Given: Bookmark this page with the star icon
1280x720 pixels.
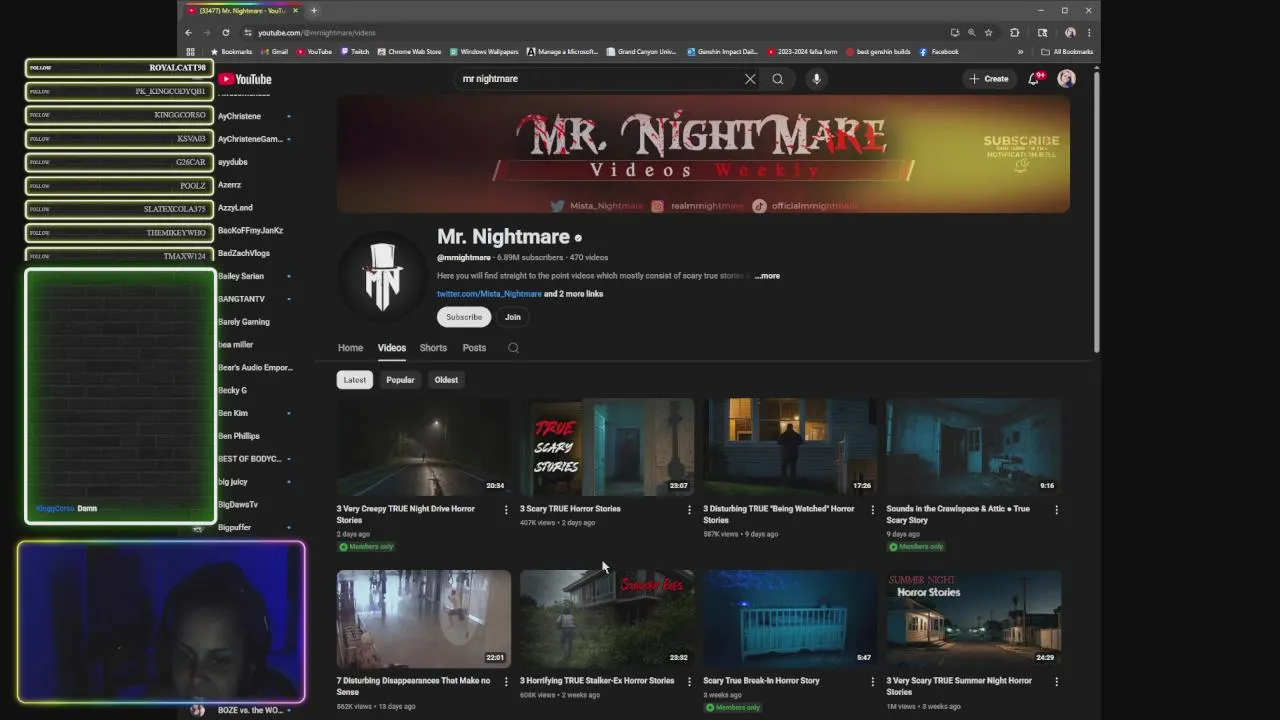Looking at the screenshot, I should coord(988,32).
